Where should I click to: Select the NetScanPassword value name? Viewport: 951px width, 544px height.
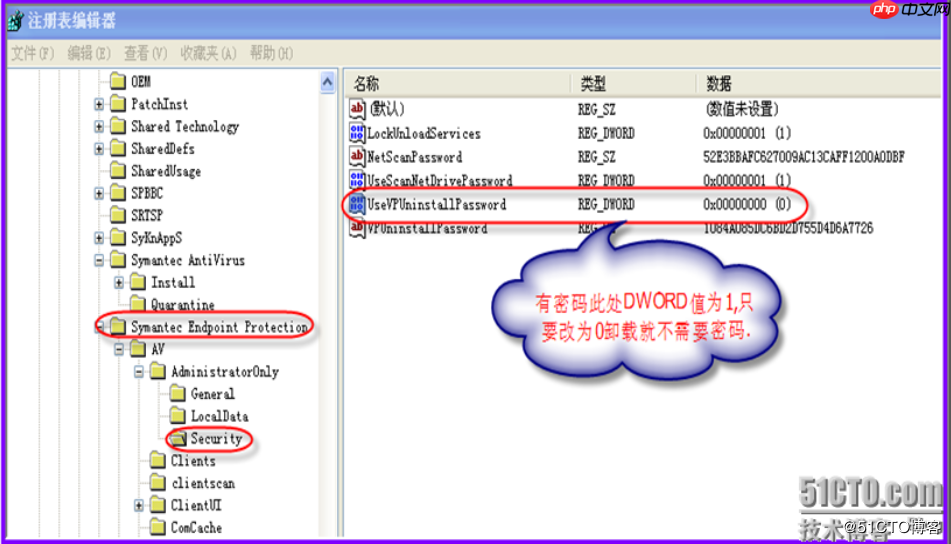(415, 157)
